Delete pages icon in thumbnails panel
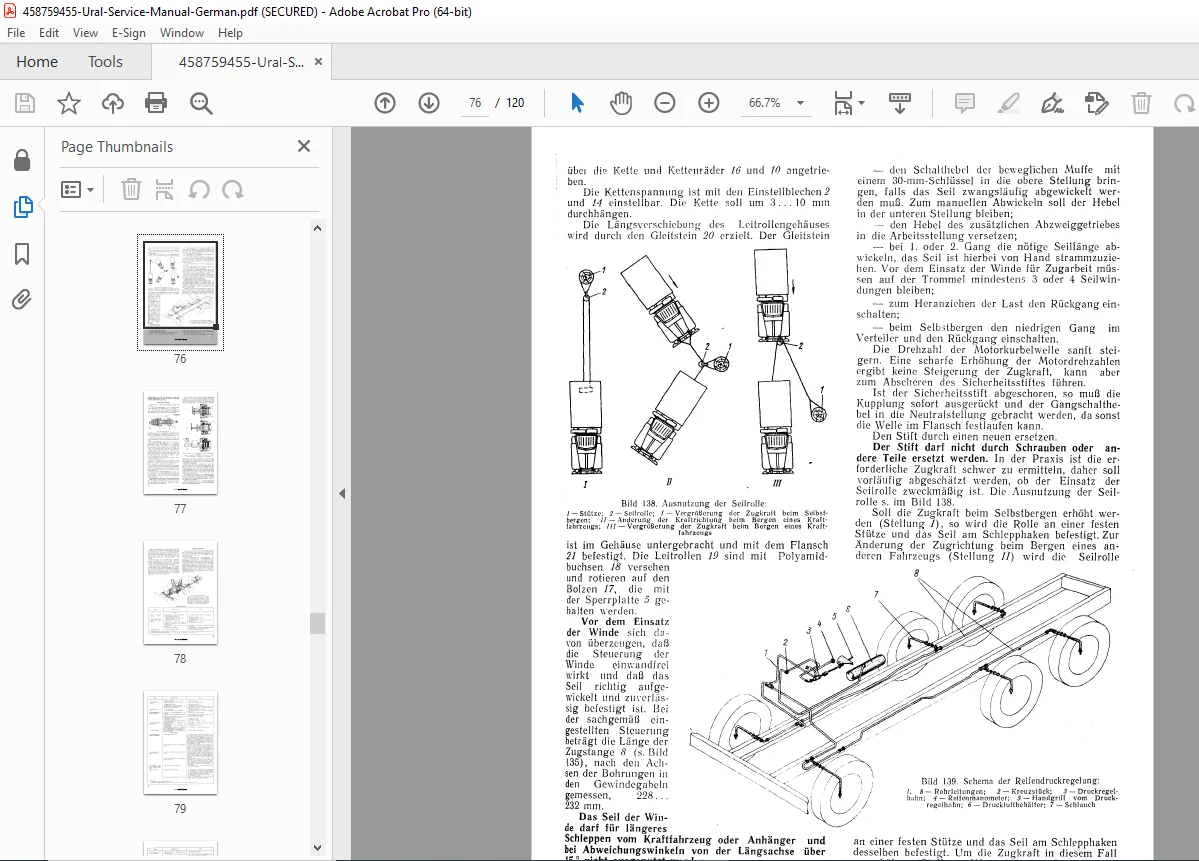1199x861 pixels. (132, 189)
